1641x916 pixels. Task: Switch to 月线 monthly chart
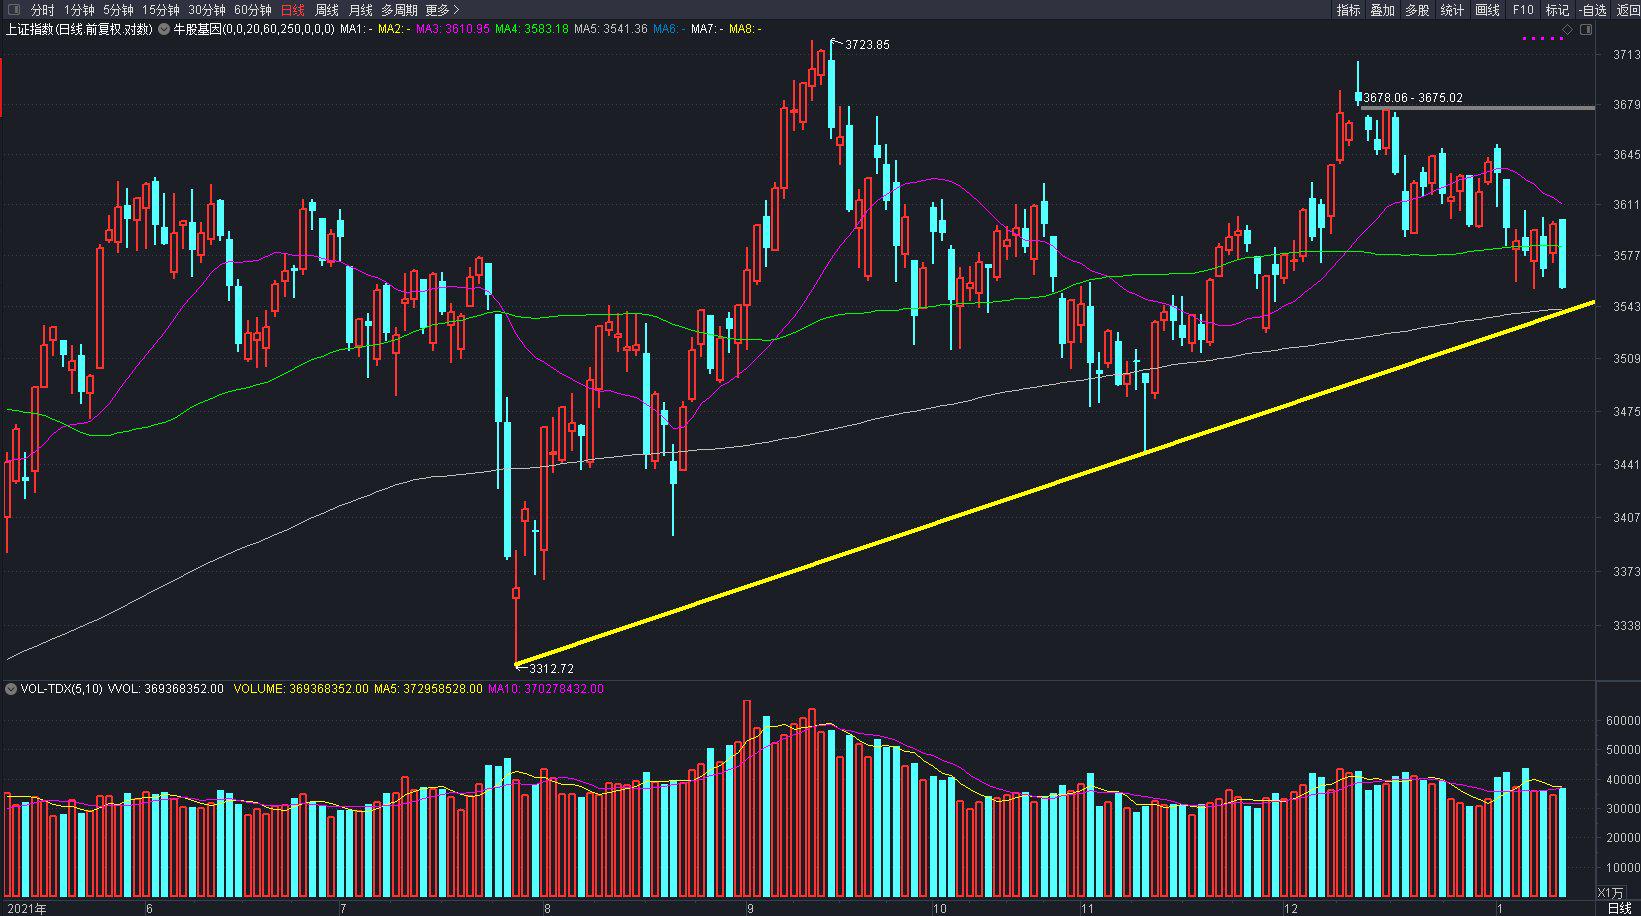coord(360,10)
